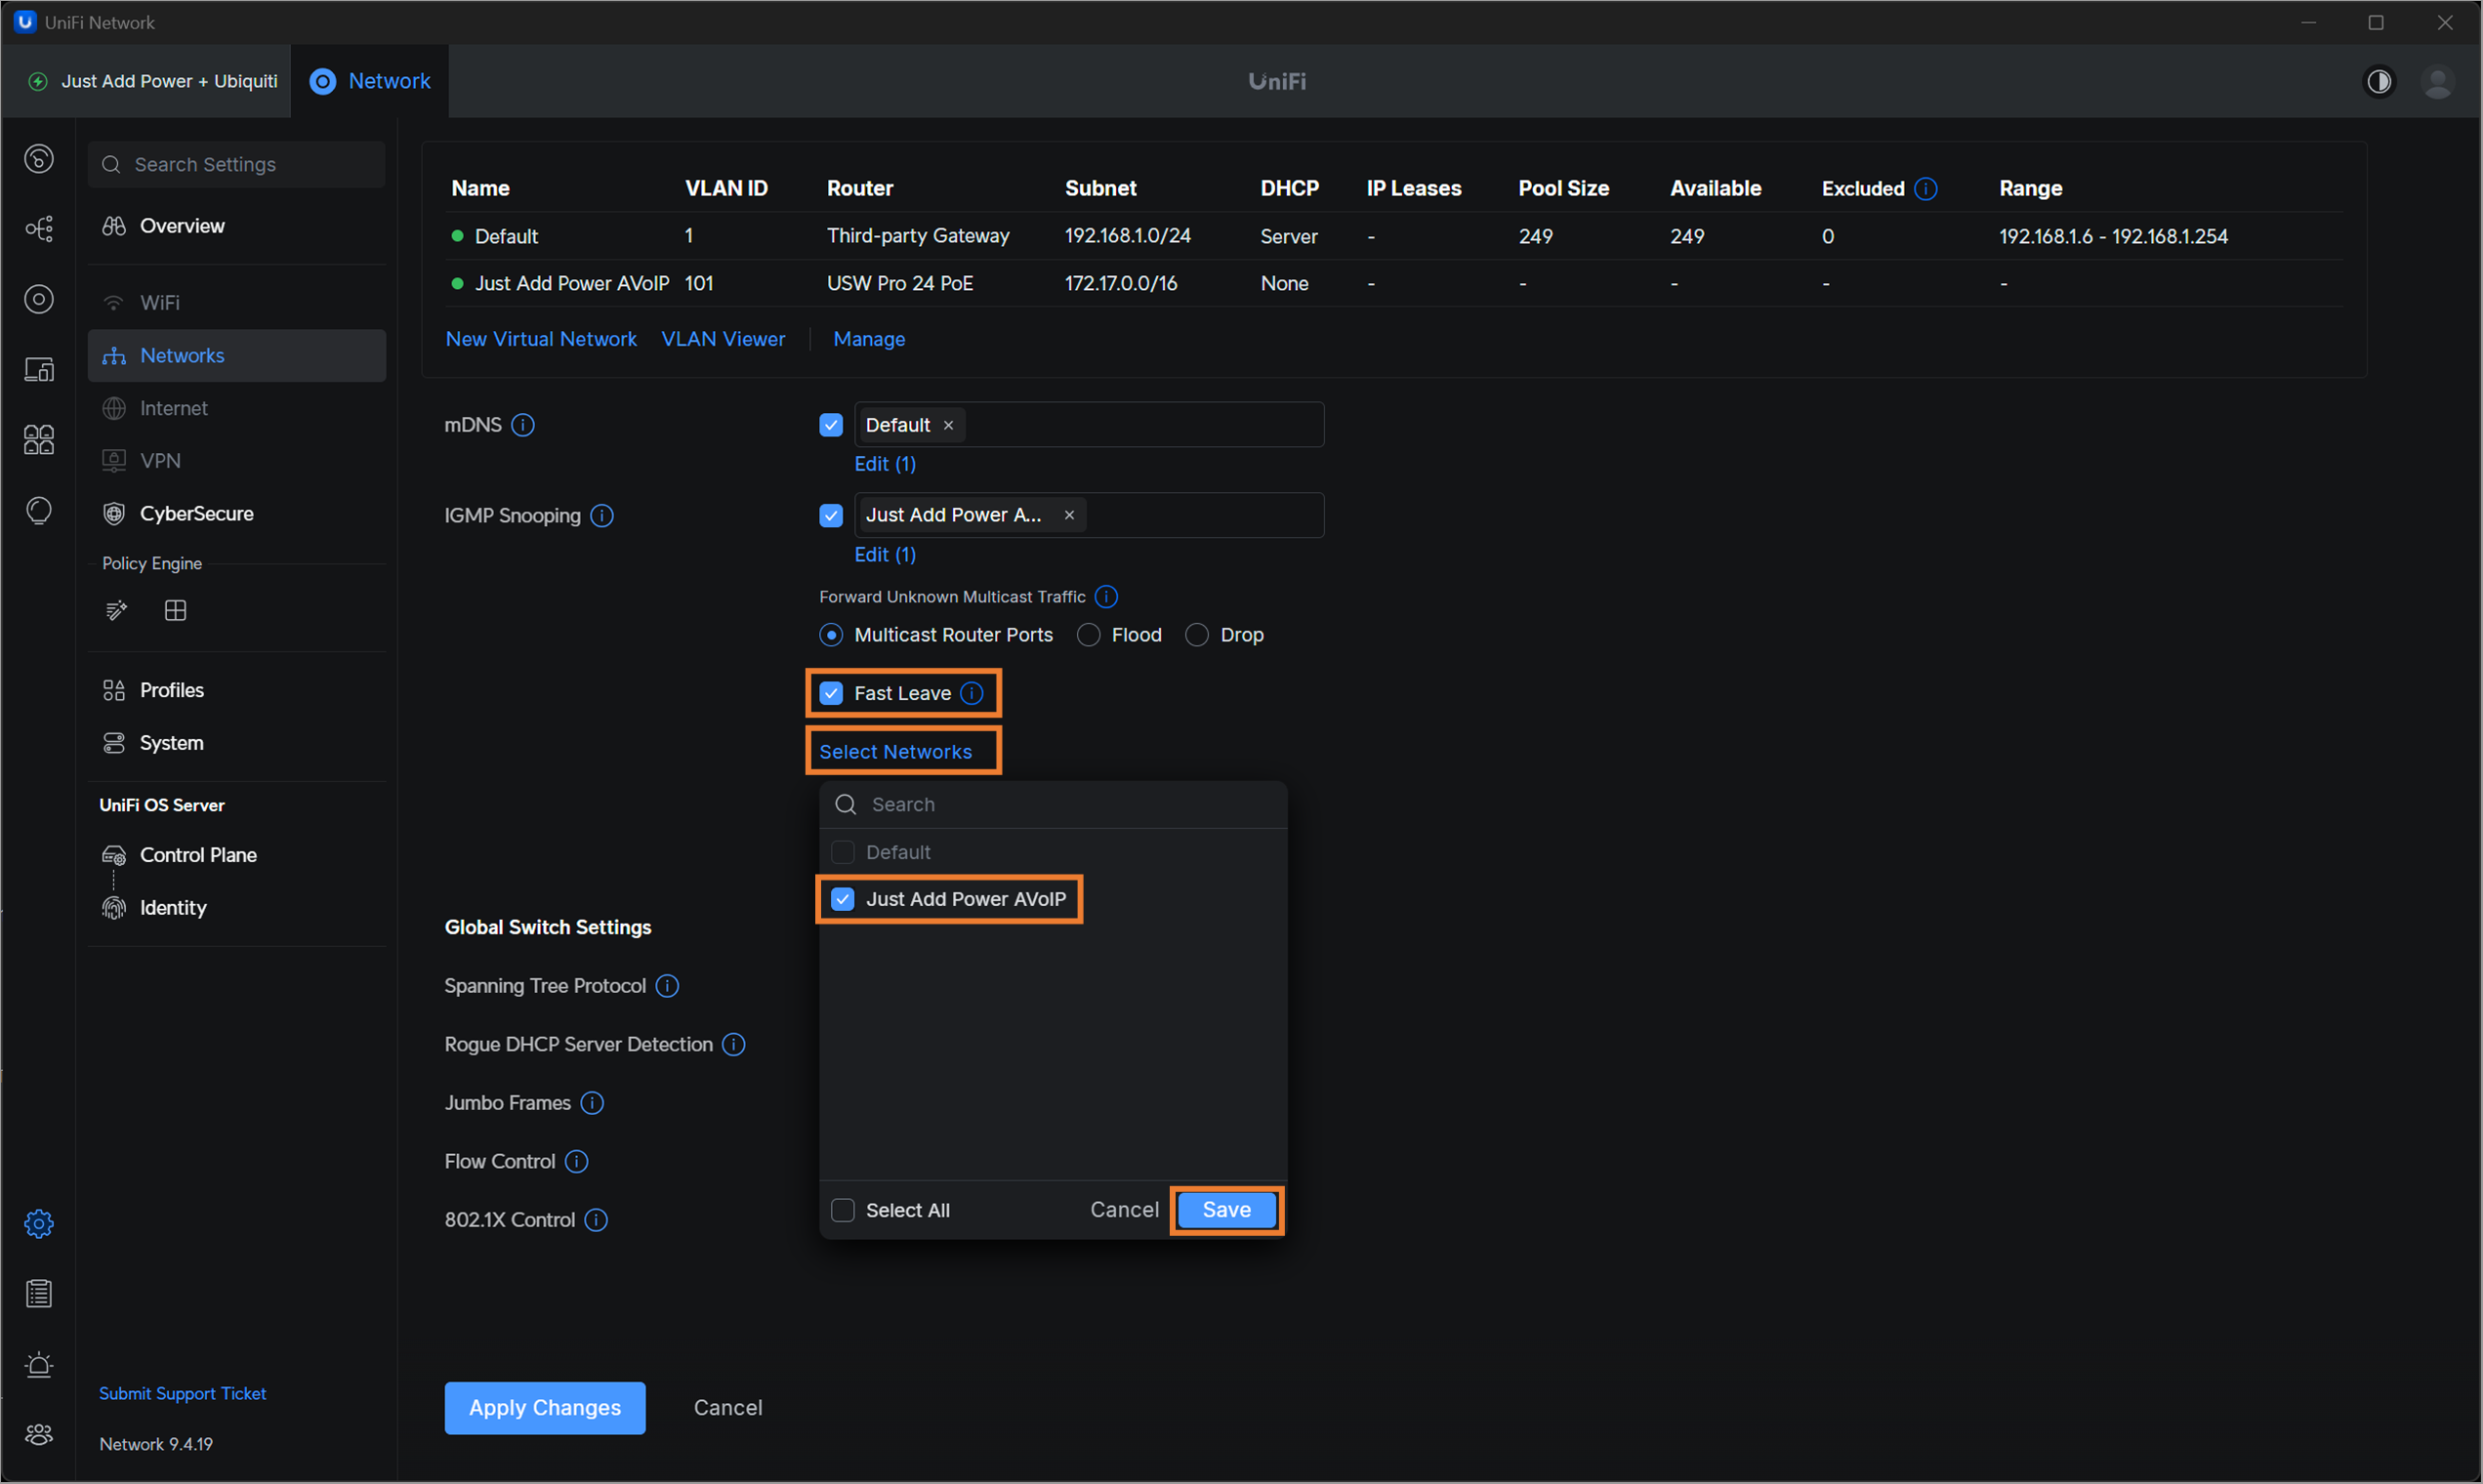Click the Fast Leave info icon
The height and width of the screenshot is (1484, 2483).
(972, 693)
